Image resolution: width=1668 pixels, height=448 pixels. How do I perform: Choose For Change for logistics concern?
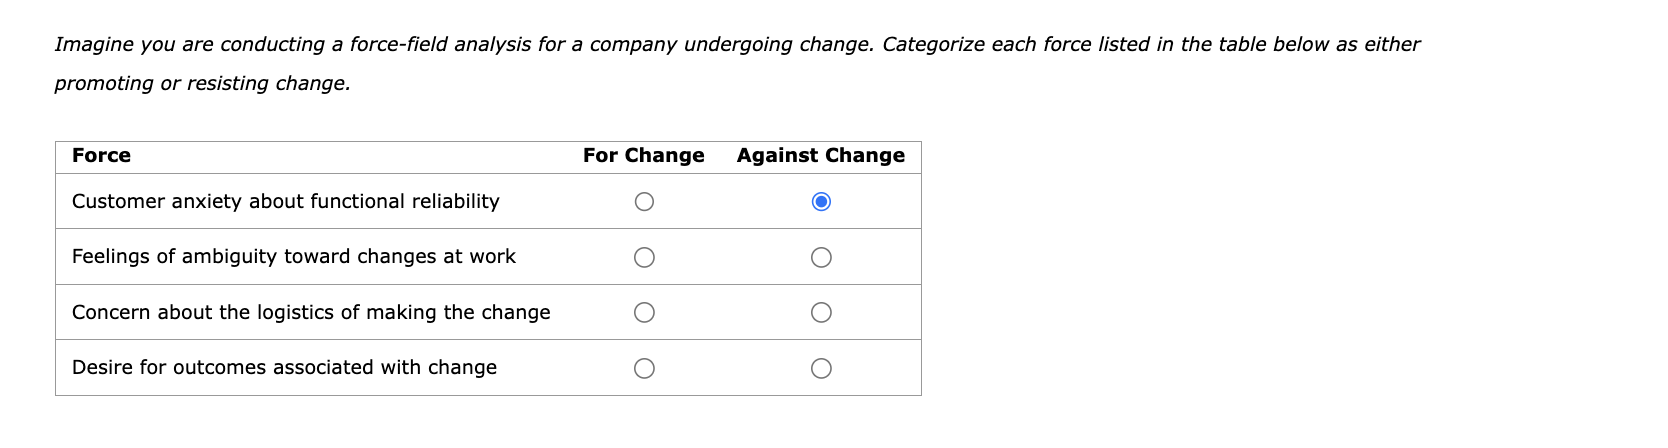pos(644,313)
